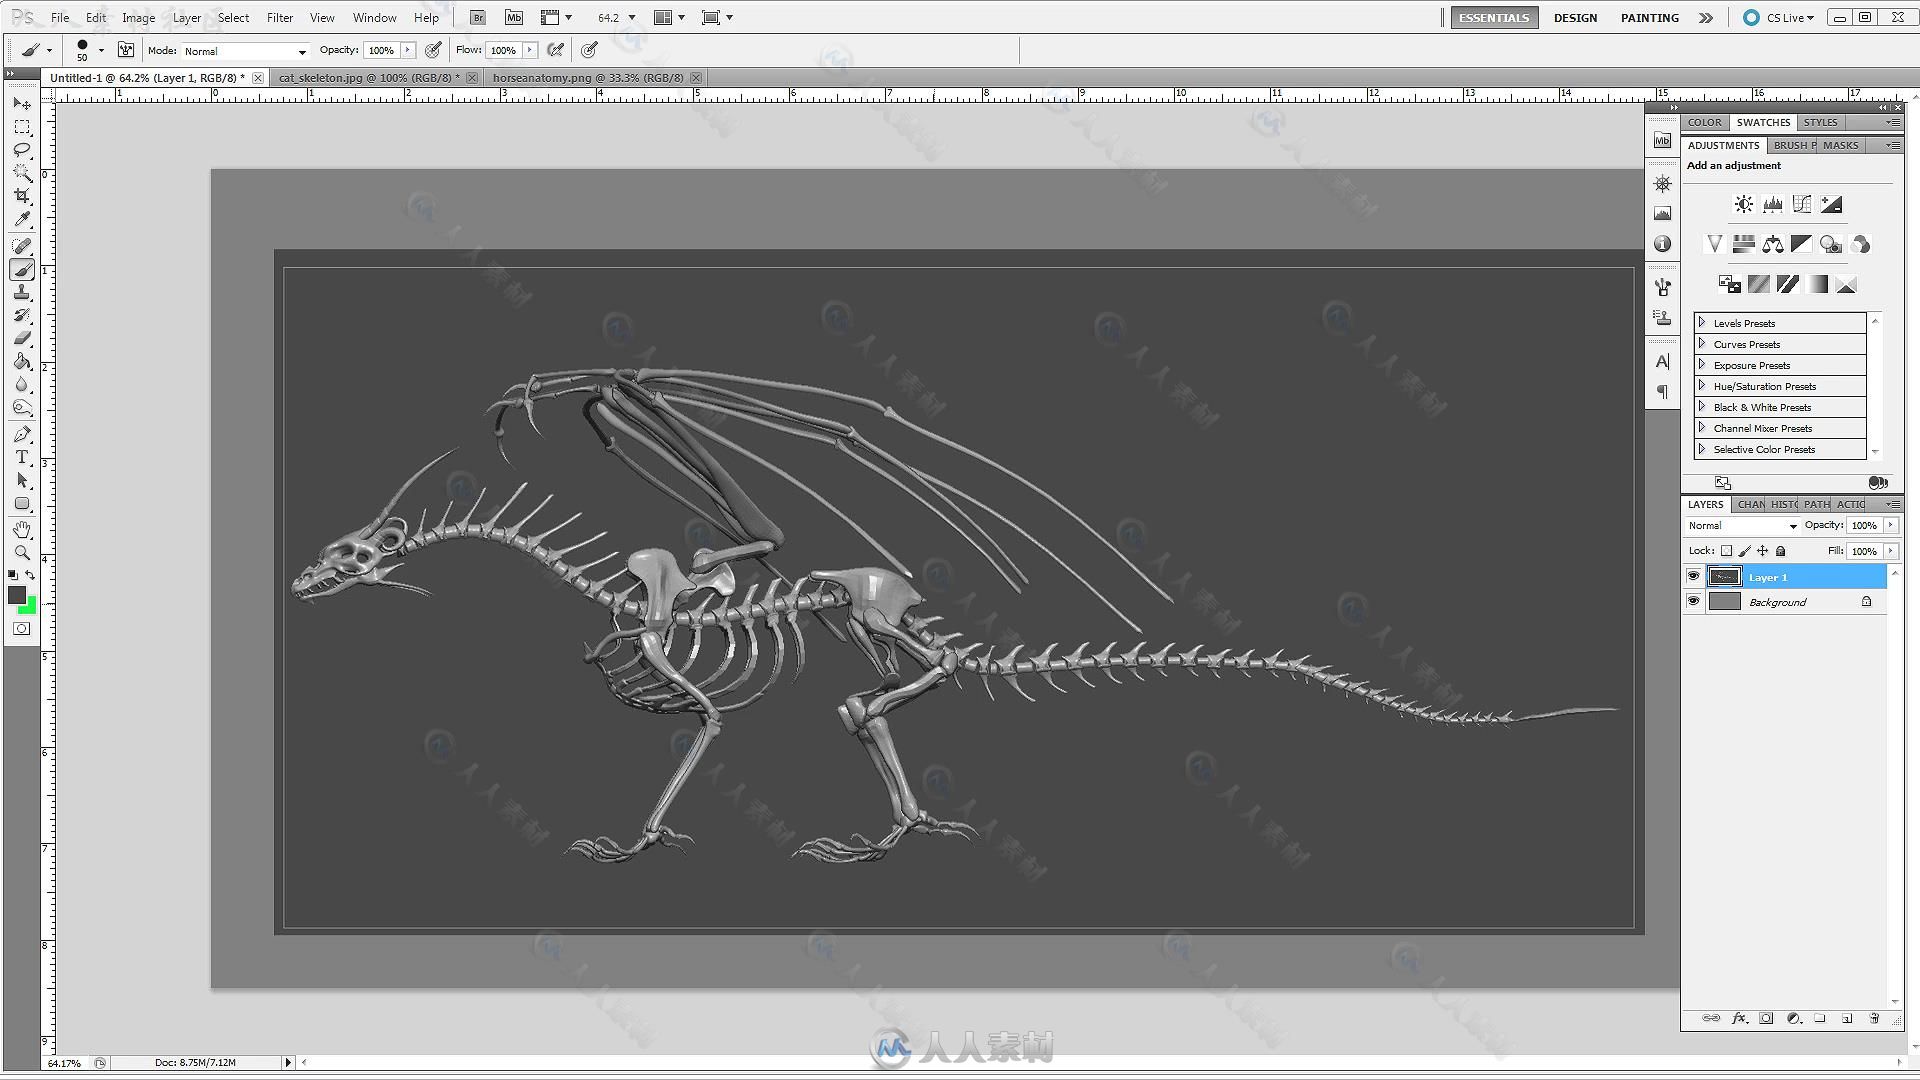Select the Essentials workspace
This screenshot has height=1080, width=1920.
tap(1494, 17)
